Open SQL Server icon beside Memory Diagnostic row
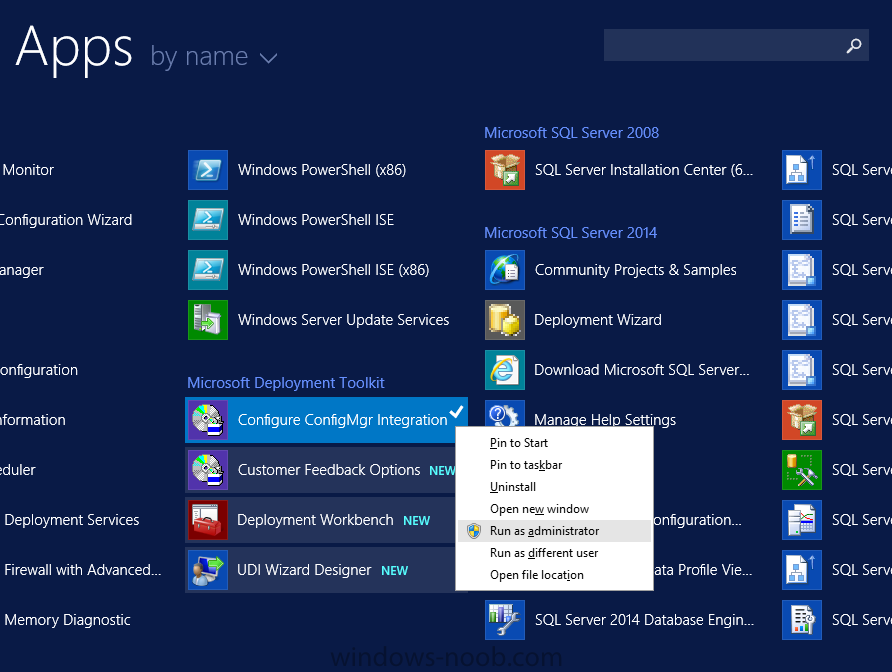892x672 pixels. [802, 620]
